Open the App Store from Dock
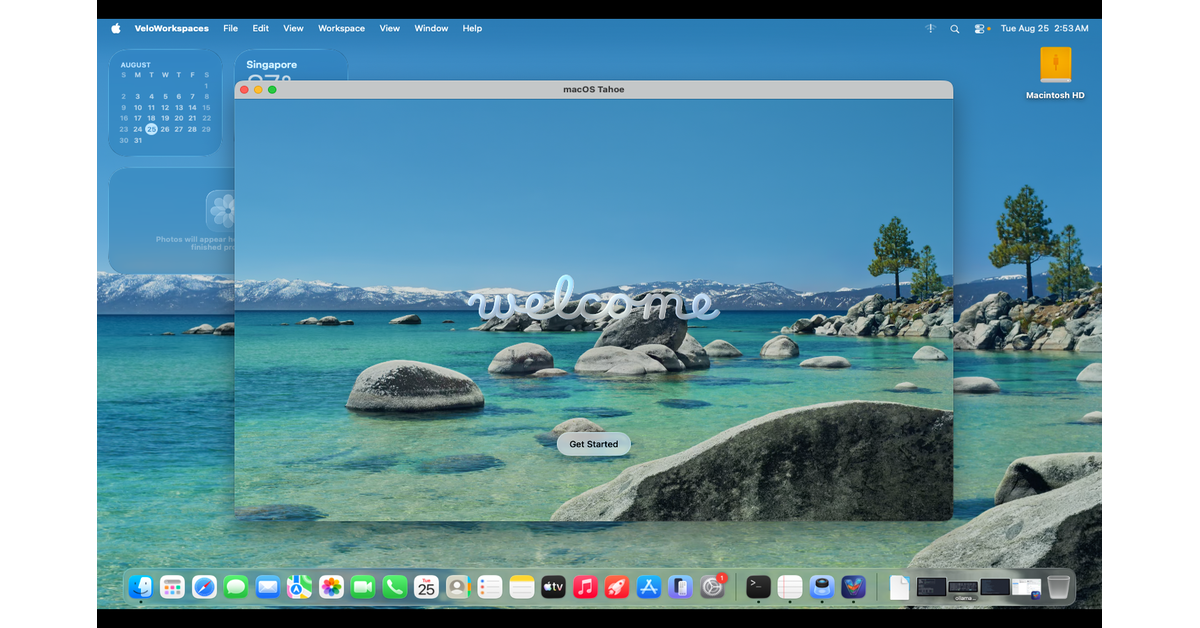The height and width of the screenshot is (628, 1200). pyautogui.click(x=649, y=587)
